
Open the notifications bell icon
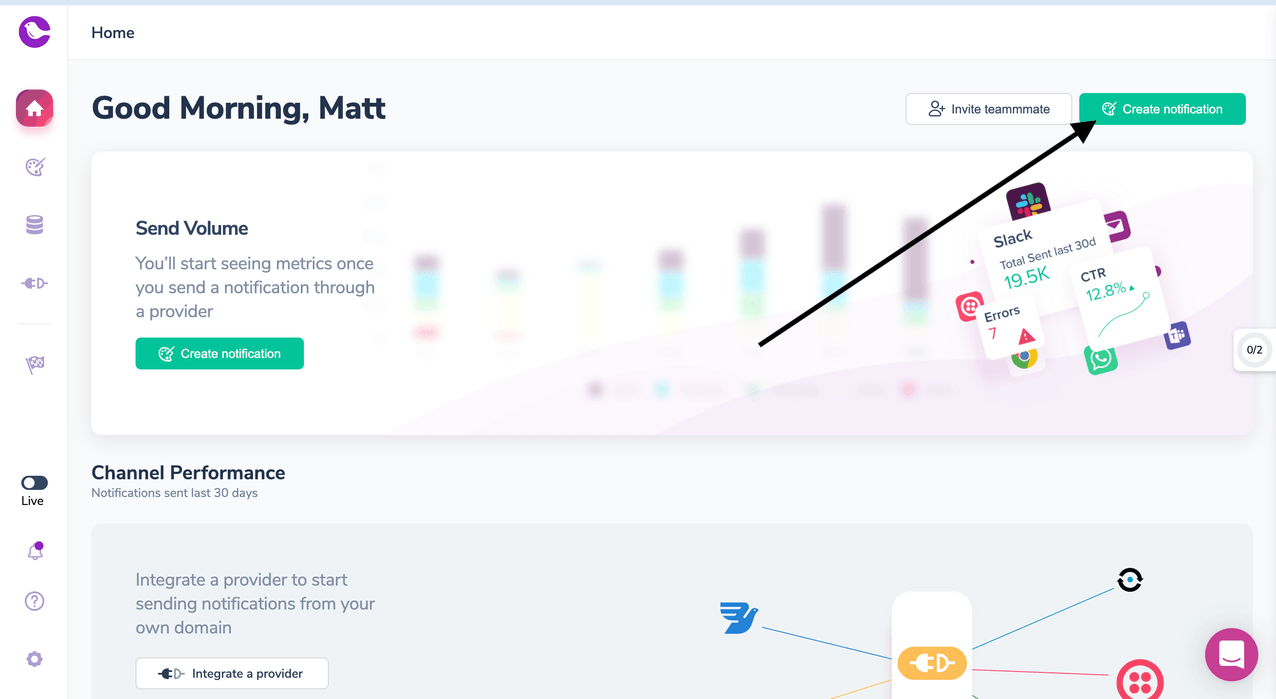click(x=35, y=551)
